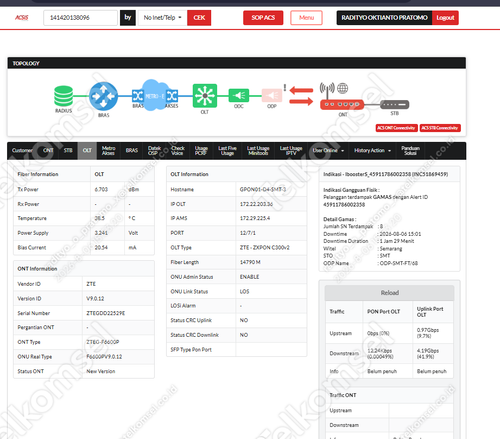
Task: Click the left switch icon labeled BRAS
Action: (x=138, y=96)
